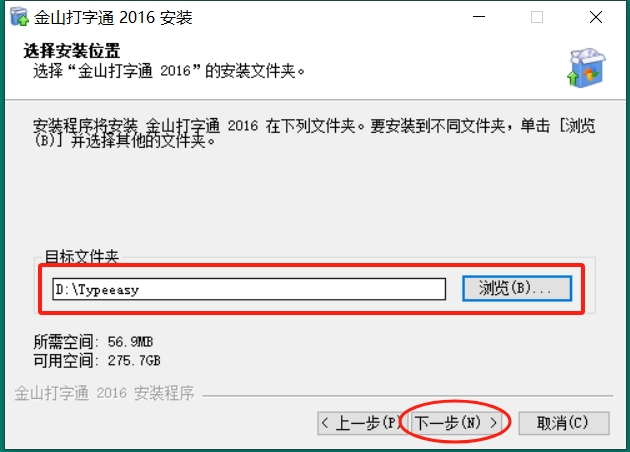Click the 所需空间 56.9MB label

click(93, 342)
